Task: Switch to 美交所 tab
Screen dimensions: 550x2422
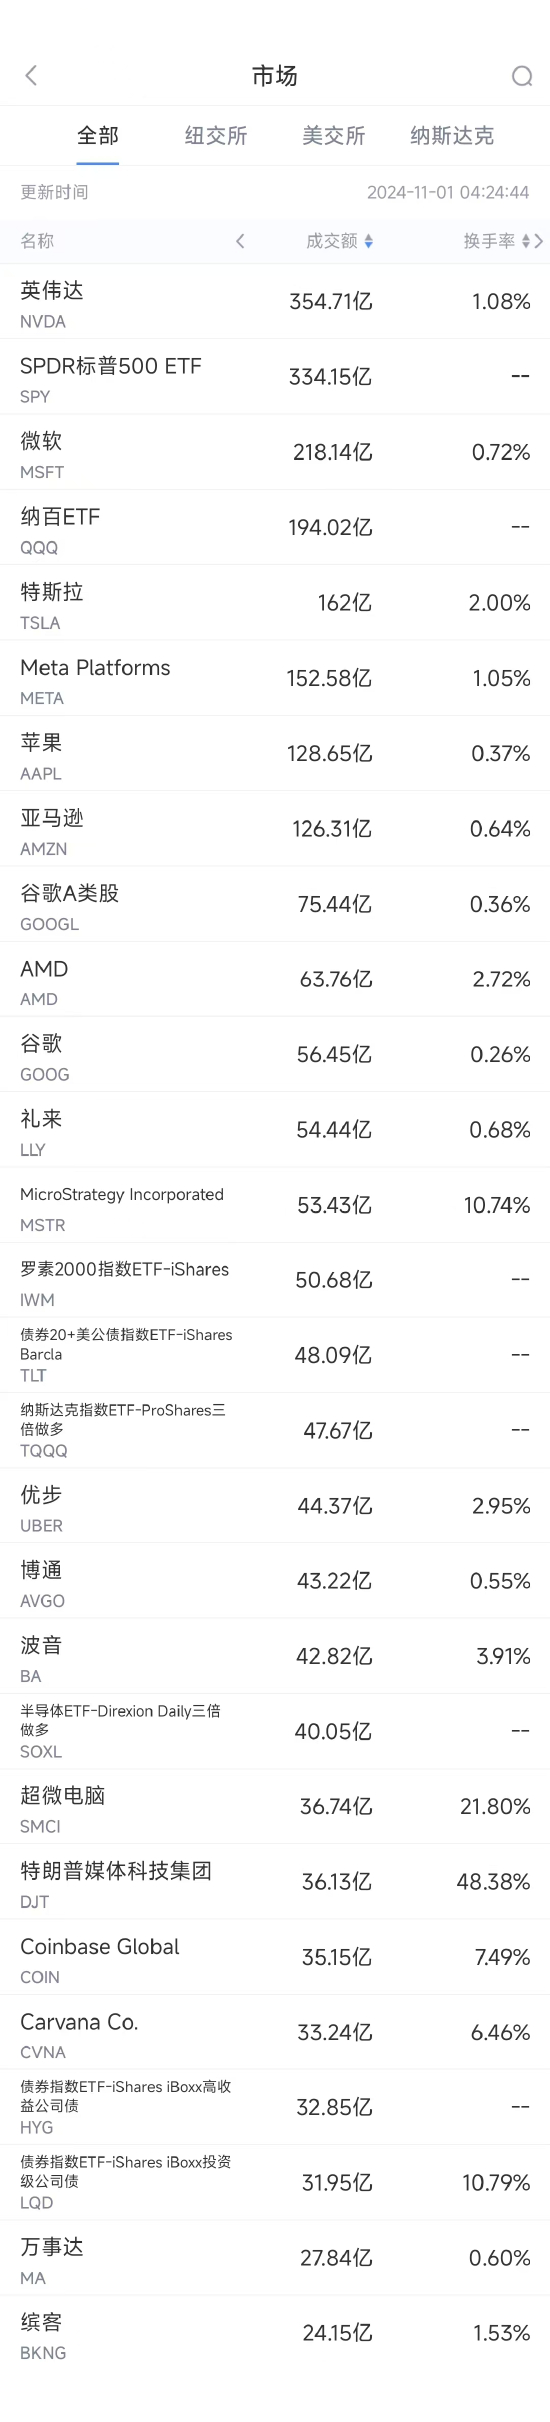Action: click(x=334, y=136)
